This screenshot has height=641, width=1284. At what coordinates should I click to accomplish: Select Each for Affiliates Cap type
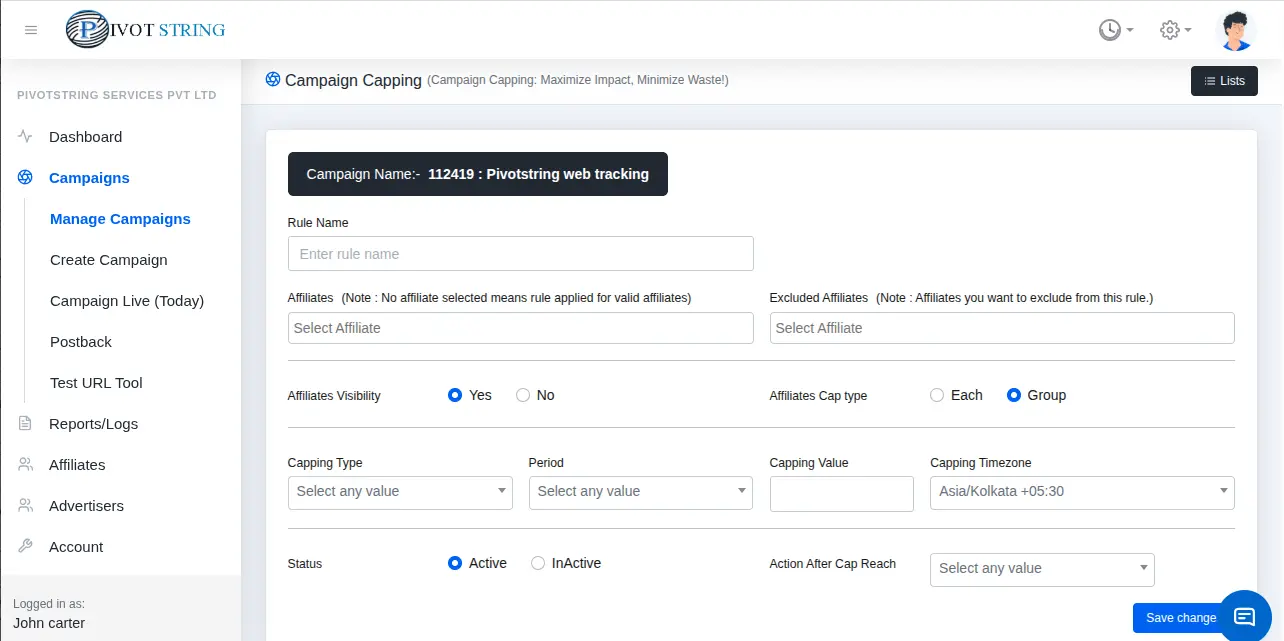tap(937, 395)
